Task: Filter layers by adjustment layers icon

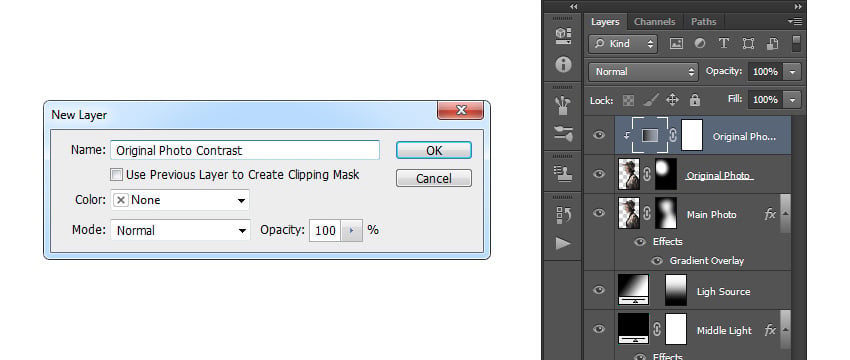Action: pos(700,44)
